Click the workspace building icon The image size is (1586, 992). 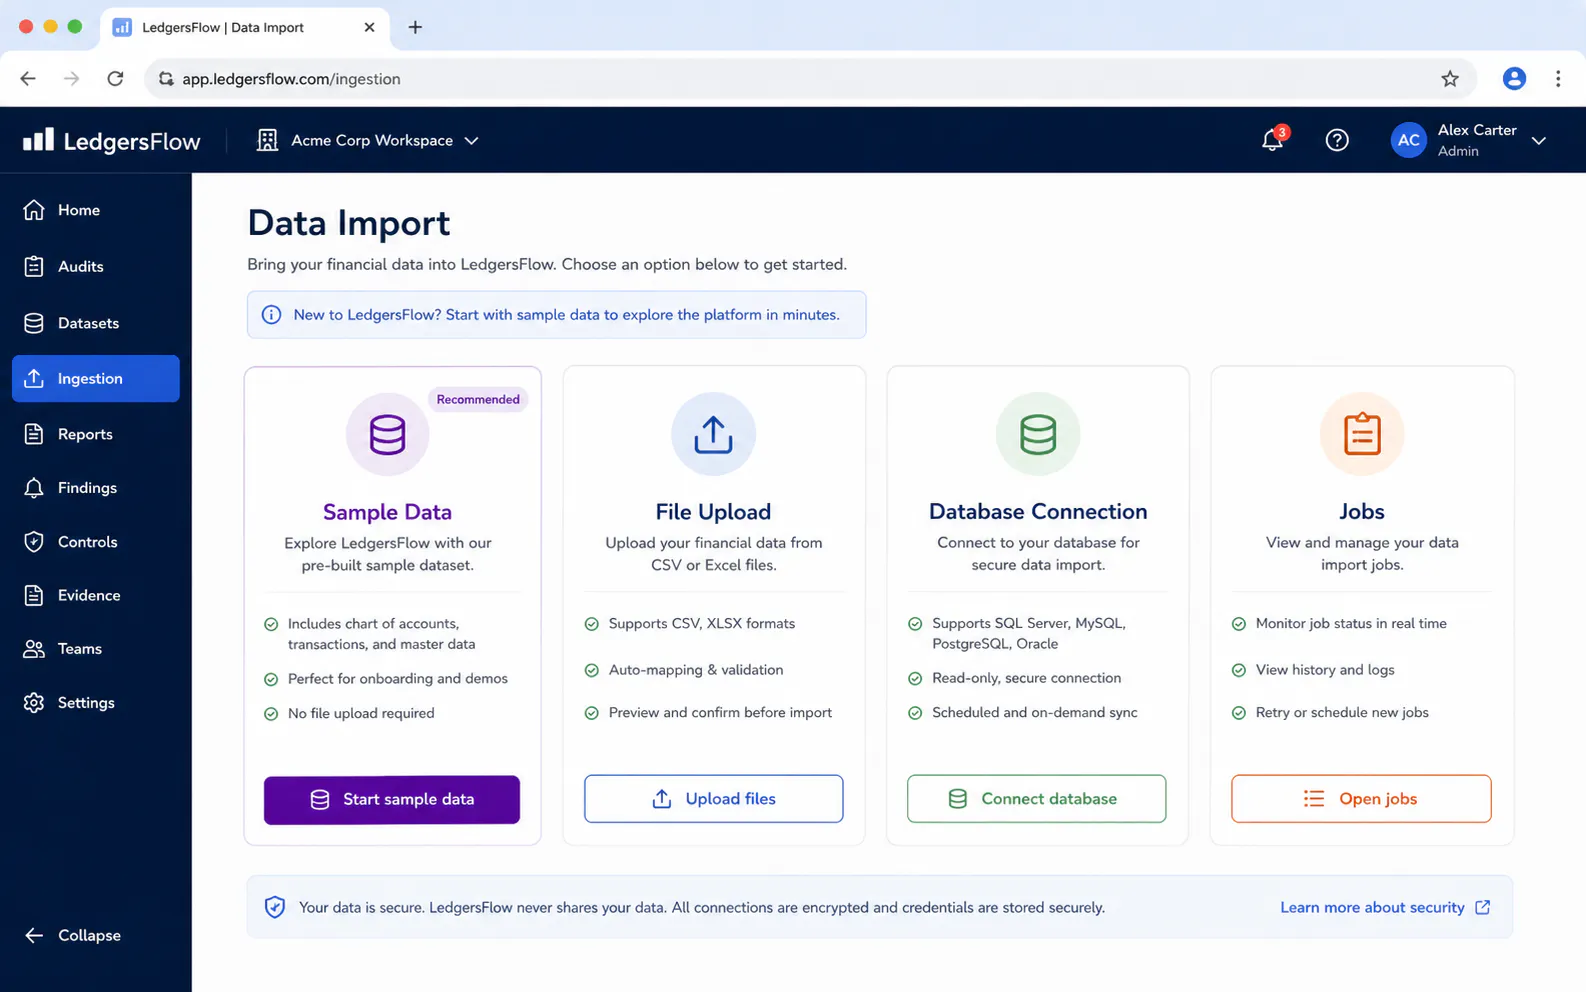click(x=267, y=140)
